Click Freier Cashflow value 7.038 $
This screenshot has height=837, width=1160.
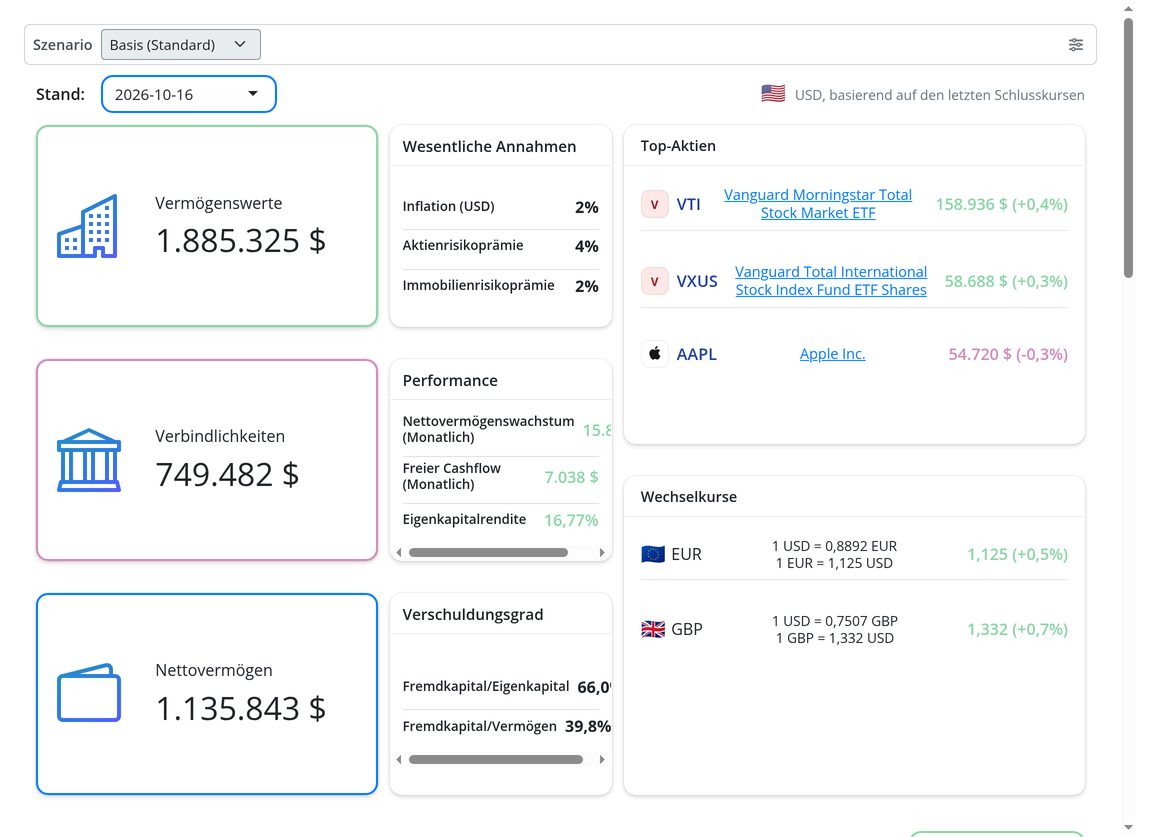pyautogui.click(x=571, y=477)
